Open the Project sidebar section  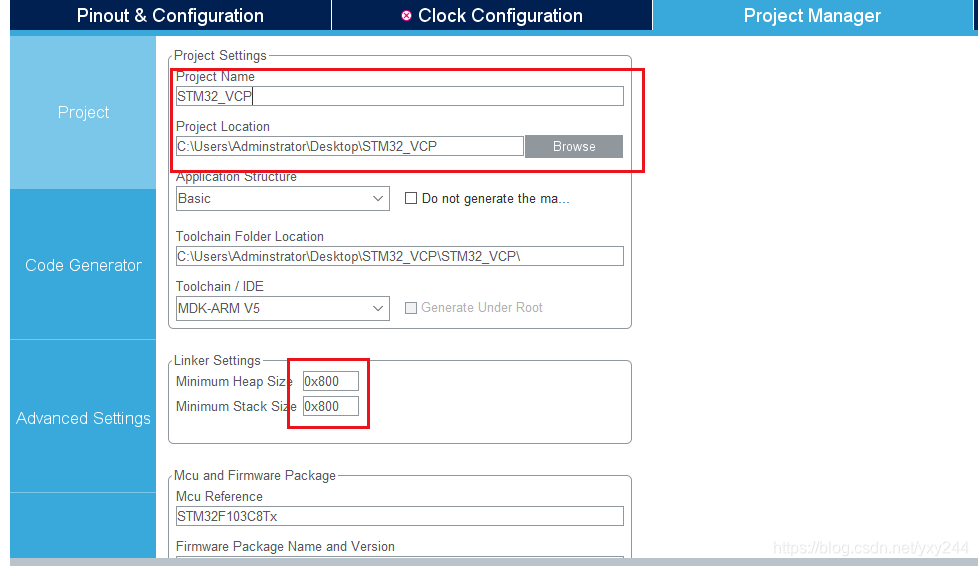(x=83, y=112)
